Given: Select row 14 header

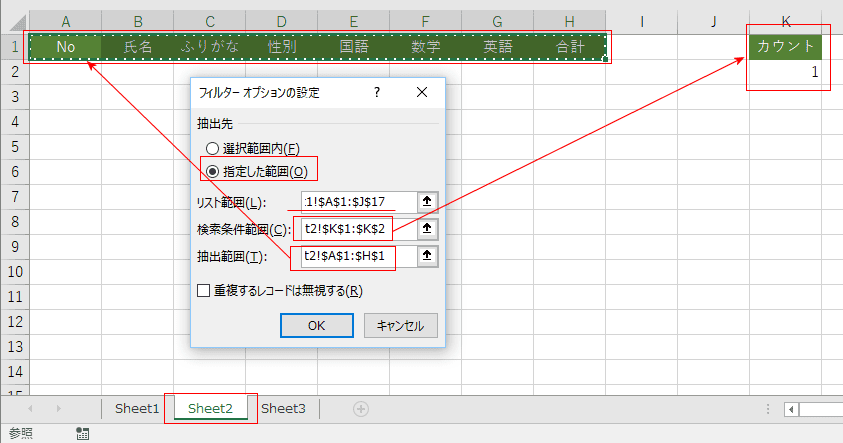Looking at the screenshot, I should [x=15, y=371].
